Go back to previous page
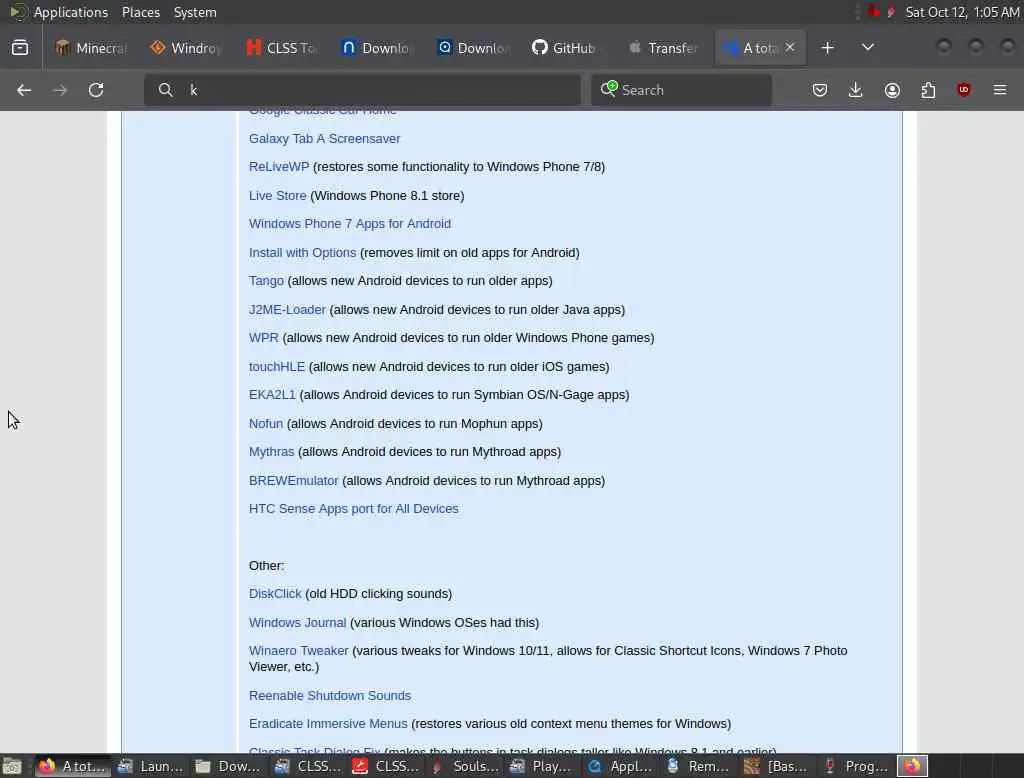1024x778 pixels. [x=24, y=90]
